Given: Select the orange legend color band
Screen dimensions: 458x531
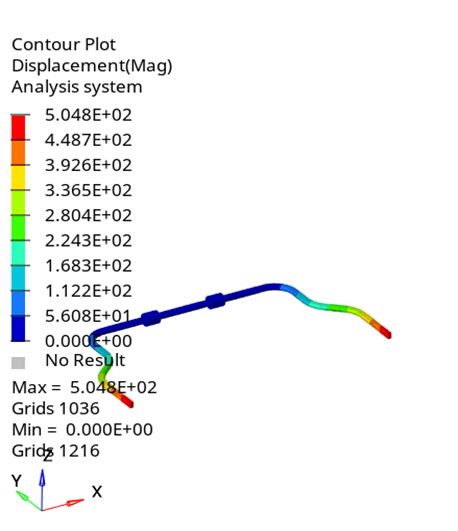Looking at the screenshot, I should [x=18, y=152].
